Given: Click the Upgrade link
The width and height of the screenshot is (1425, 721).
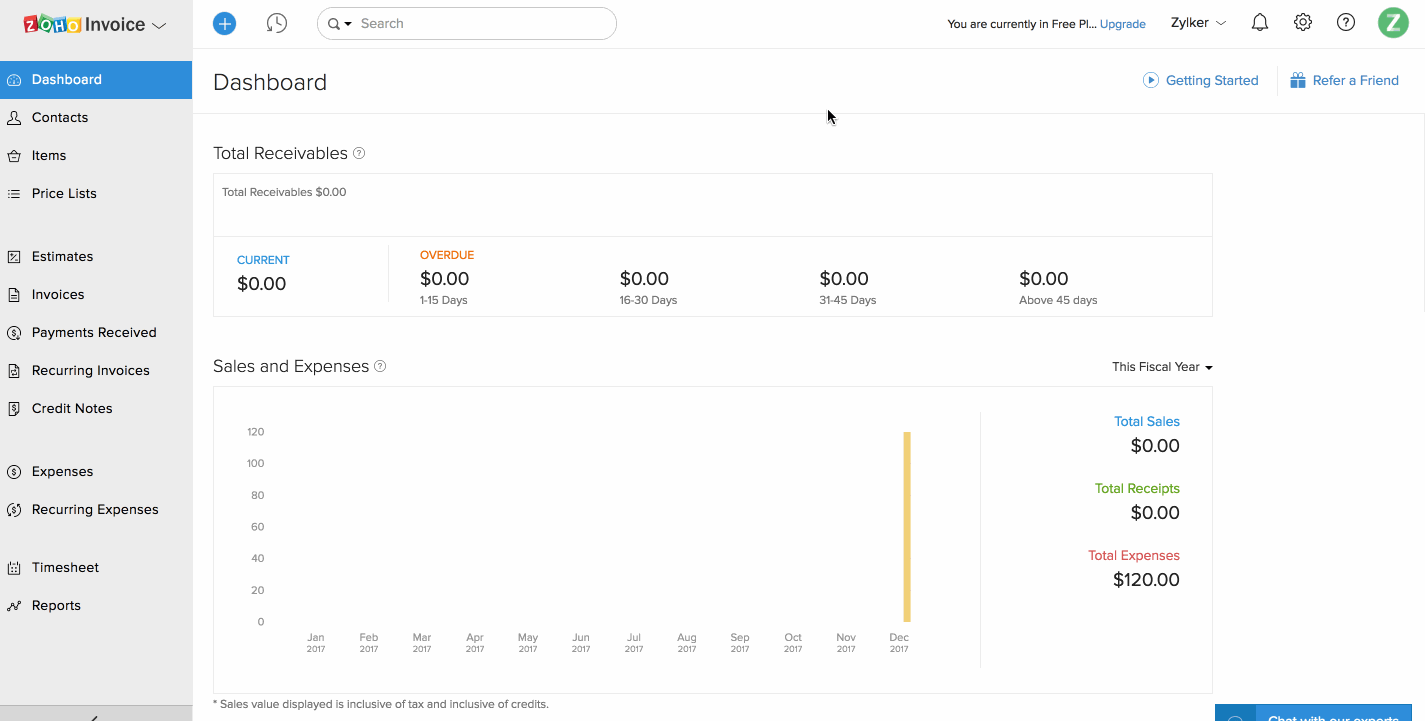Looking at the screenshot, I should pyautogui.click(x=1123, y=24).
